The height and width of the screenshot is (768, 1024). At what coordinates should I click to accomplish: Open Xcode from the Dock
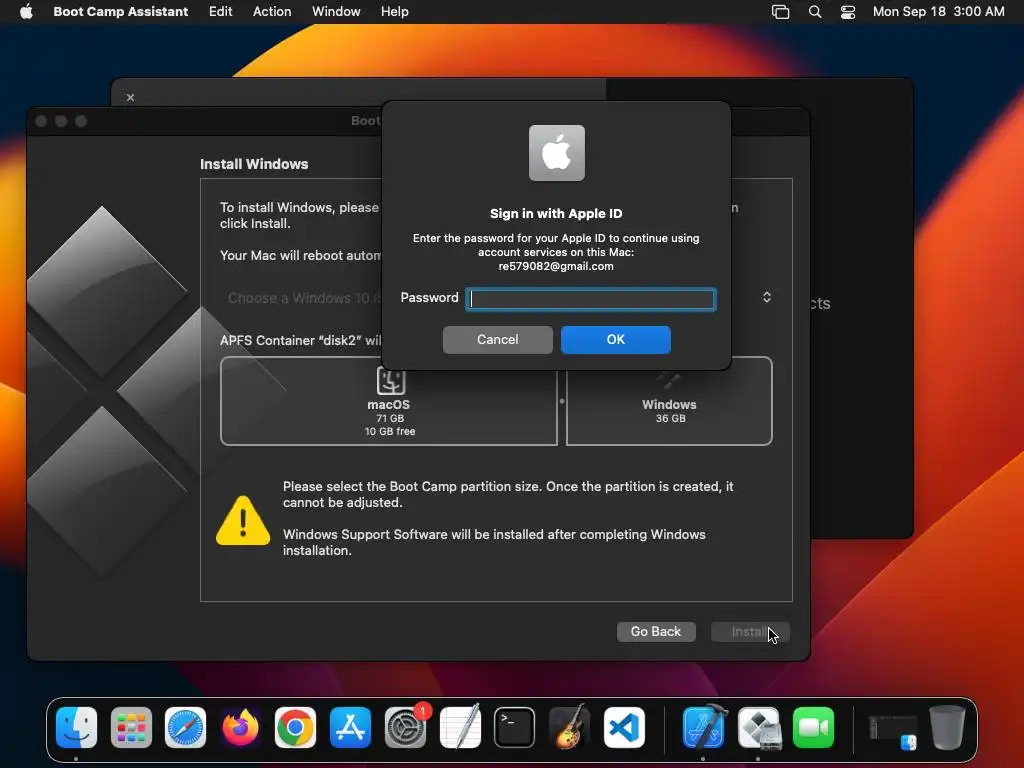[x=704, y=727]
